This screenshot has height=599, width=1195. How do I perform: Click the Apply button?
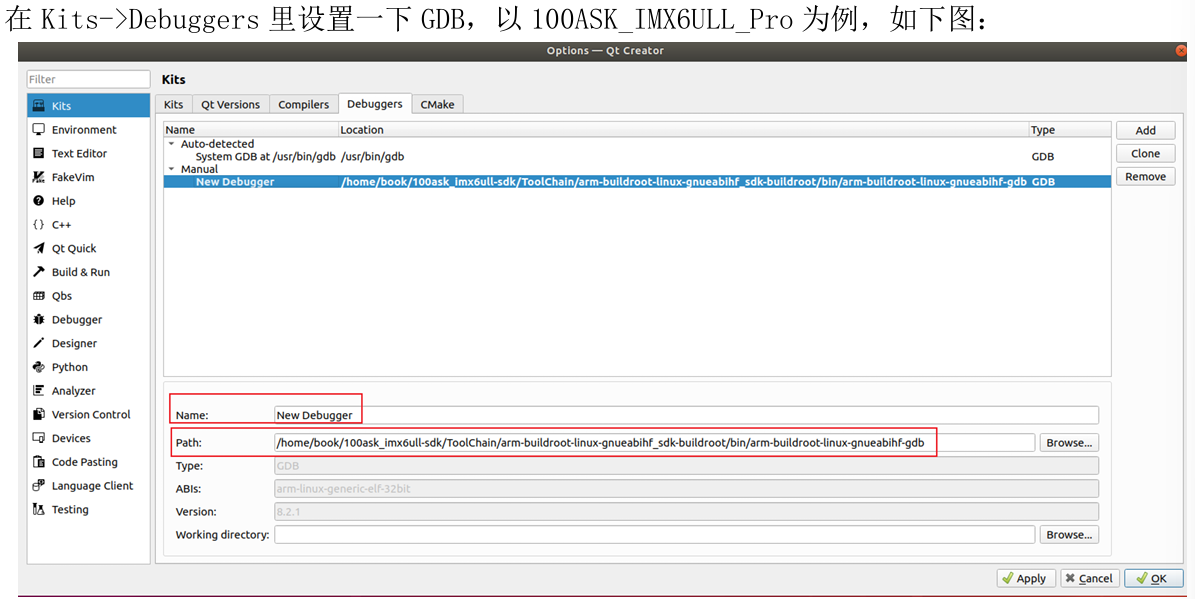[x=1026, y=578]
